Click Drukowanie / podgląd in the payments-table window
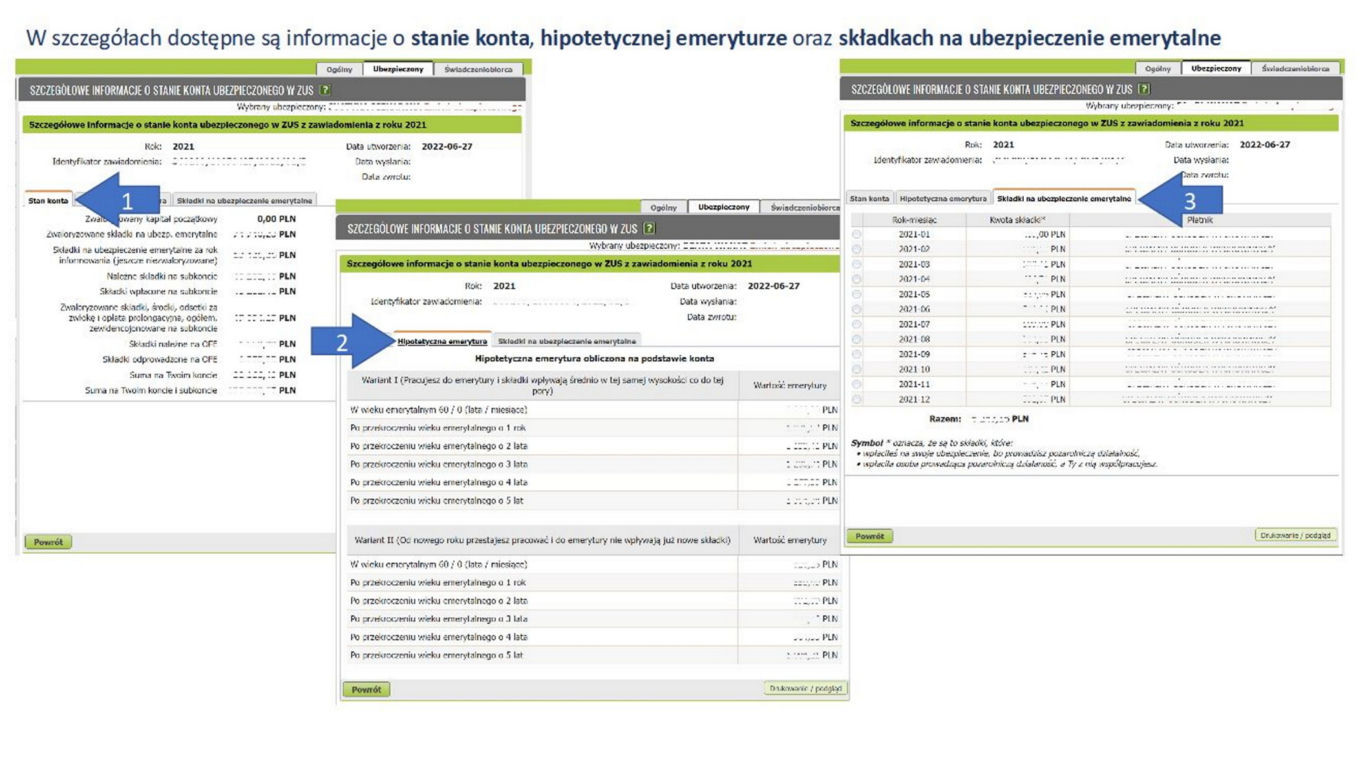The image size is (1369, 780). coord(1297,536)
